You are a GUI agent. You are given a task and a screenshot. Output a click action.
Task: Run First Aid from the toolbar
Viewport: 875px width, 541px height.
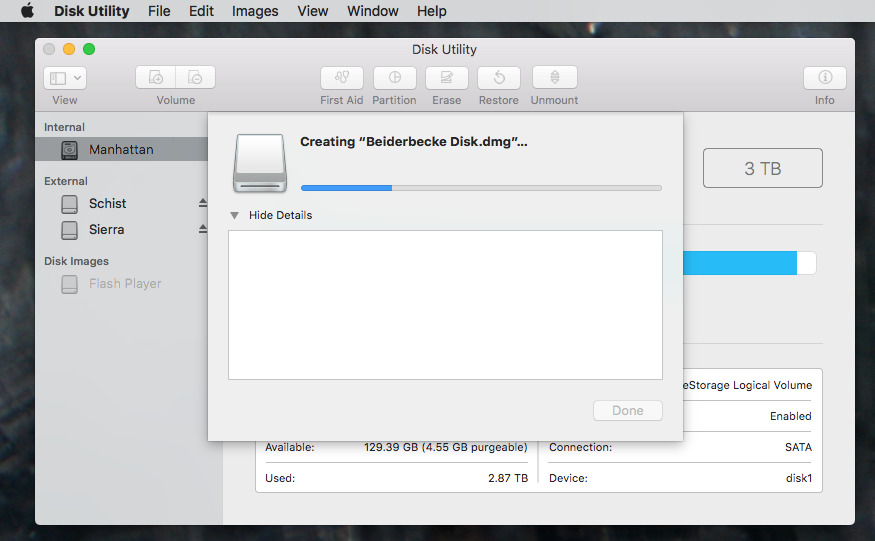pos(342,78)
